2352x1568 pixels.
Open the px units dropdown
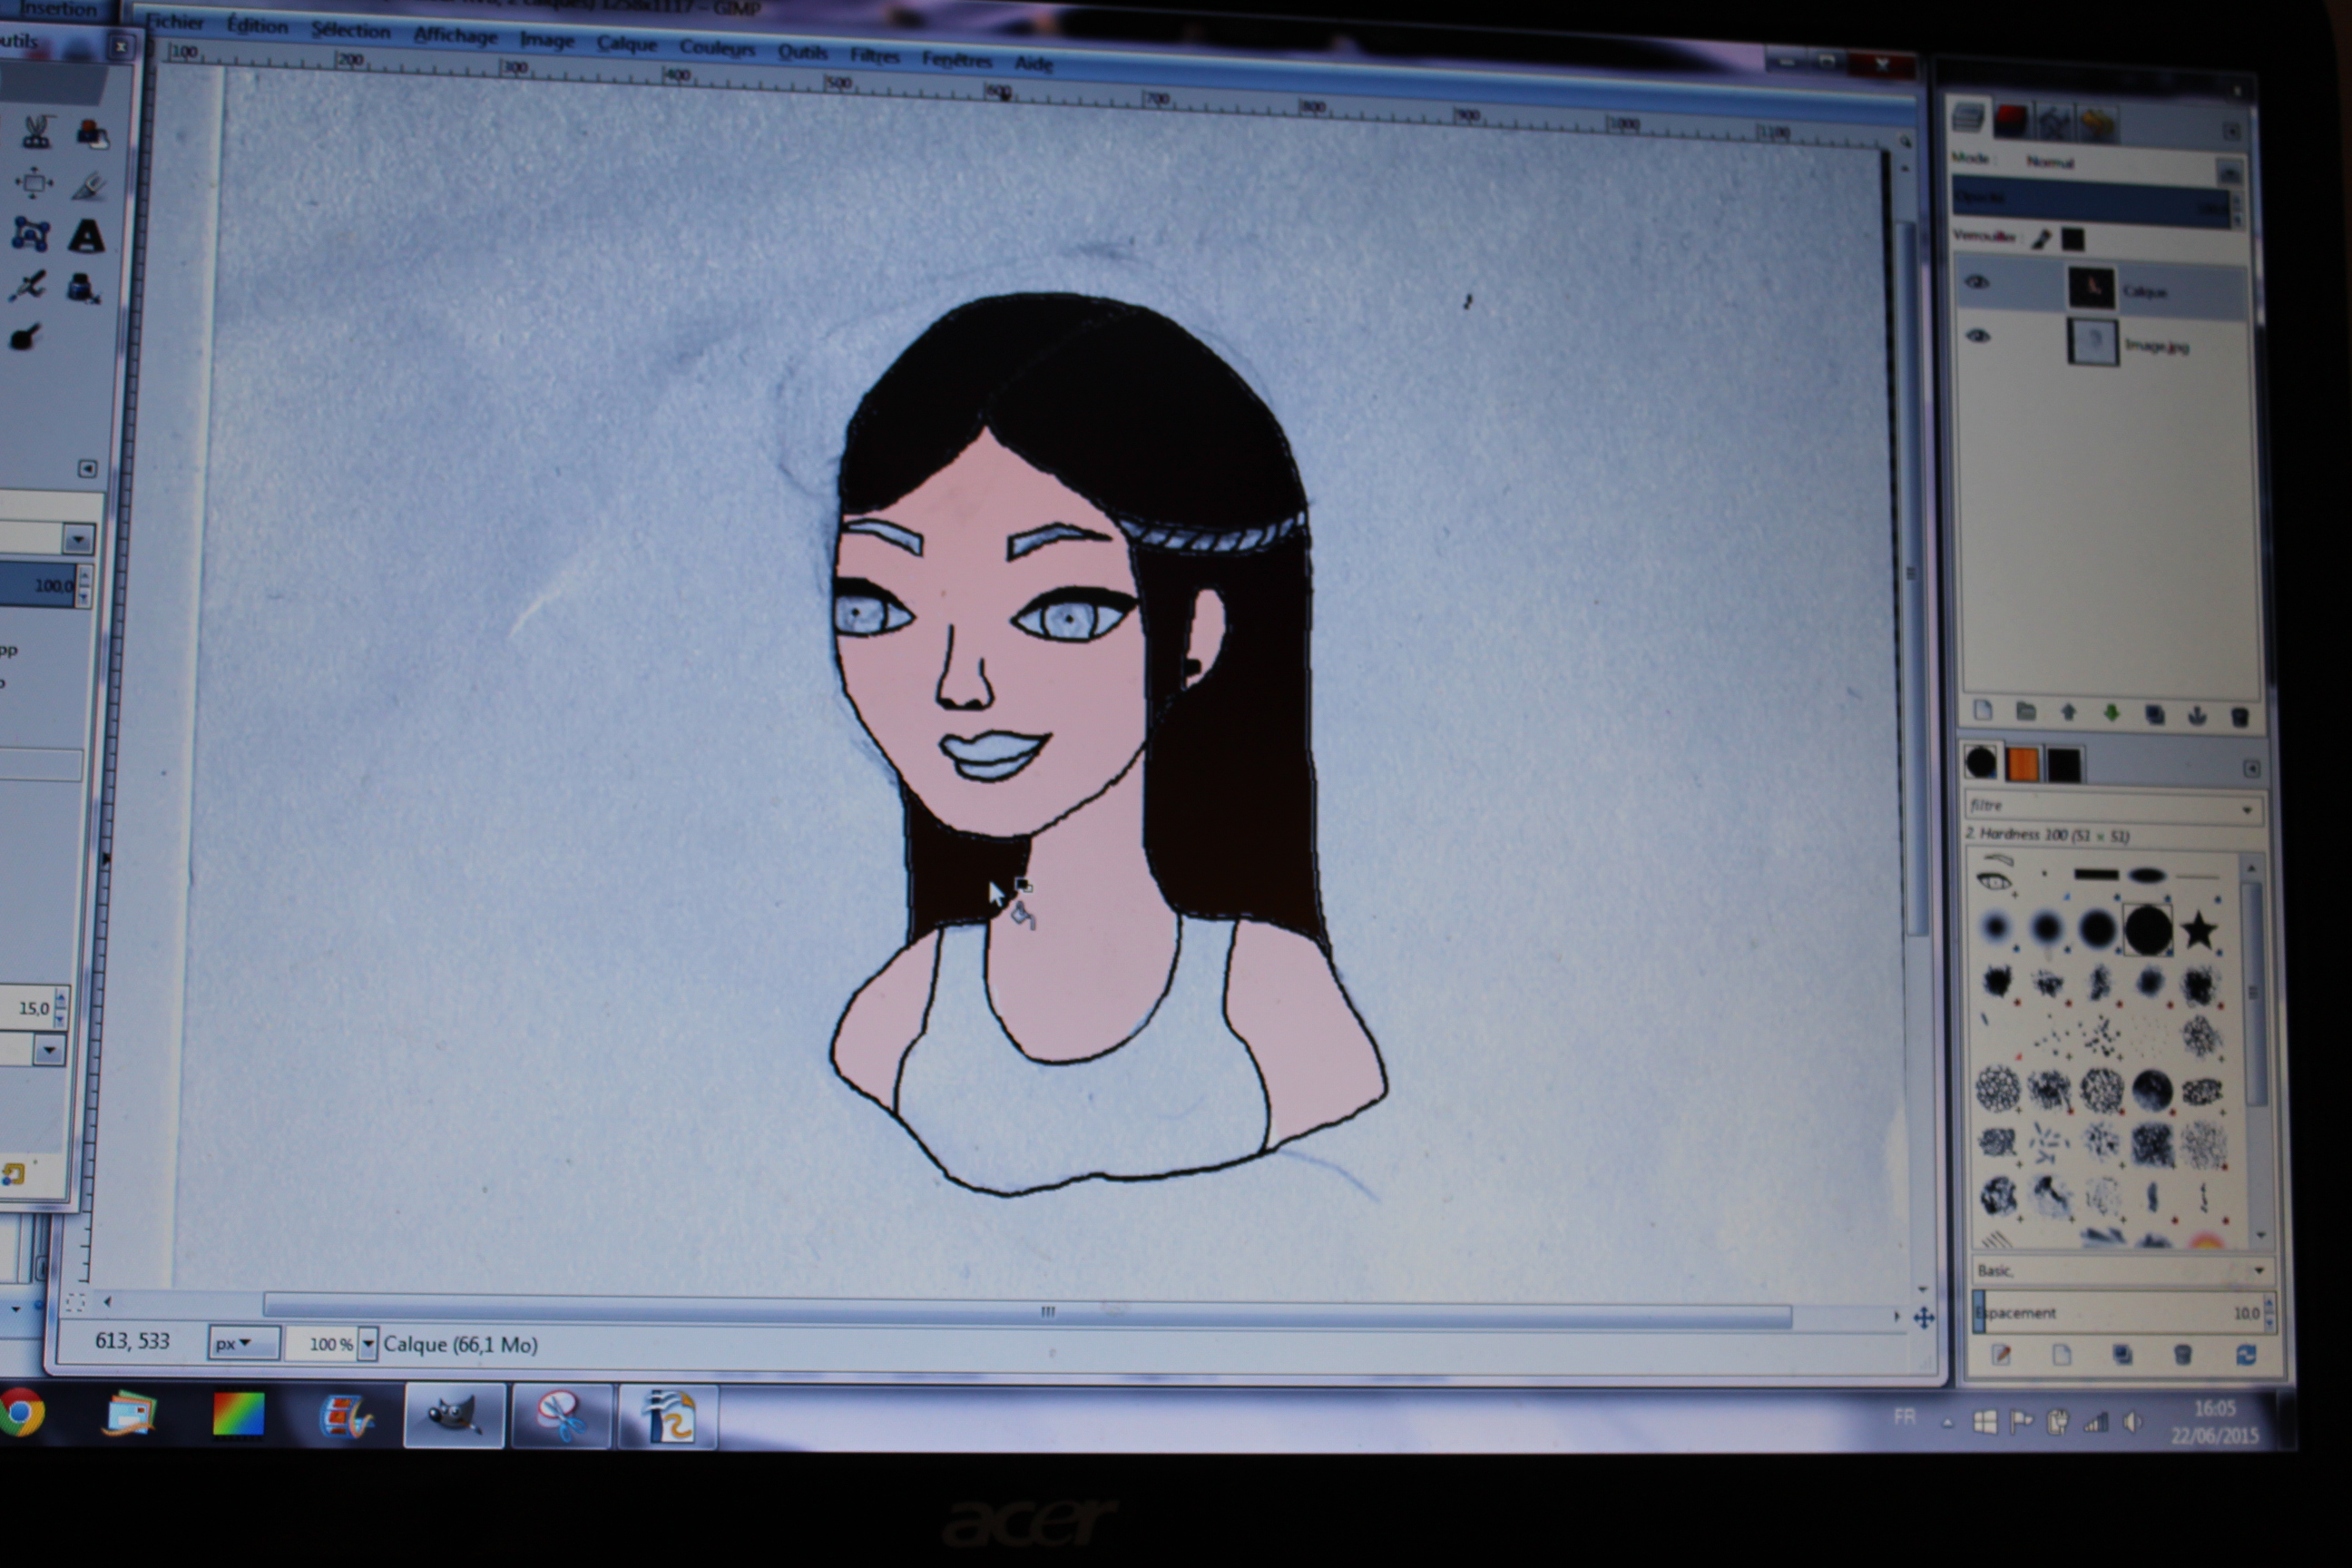(243, 1343)
